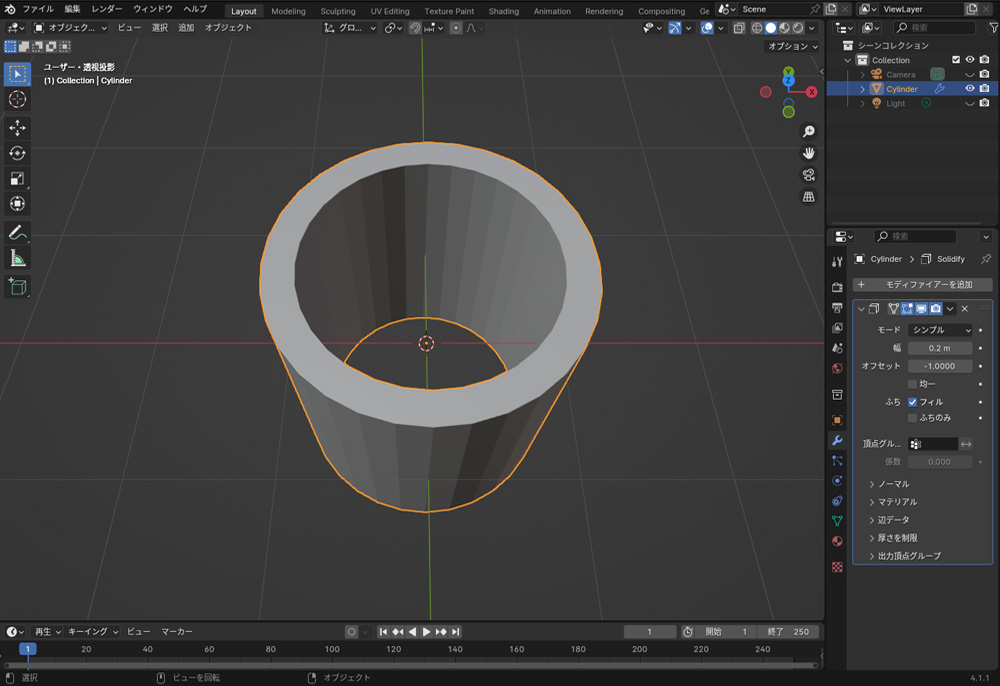Expand the 厚さを制限 panel
The height and width of the screenshot is (686, 1000).
(x=897, y=538)
